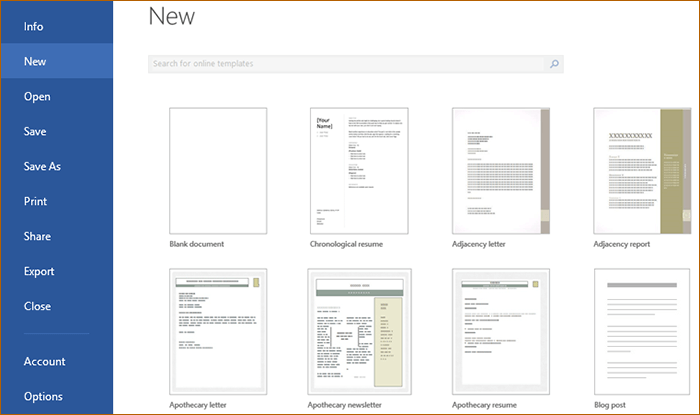Open the Export options

[40, 271]
